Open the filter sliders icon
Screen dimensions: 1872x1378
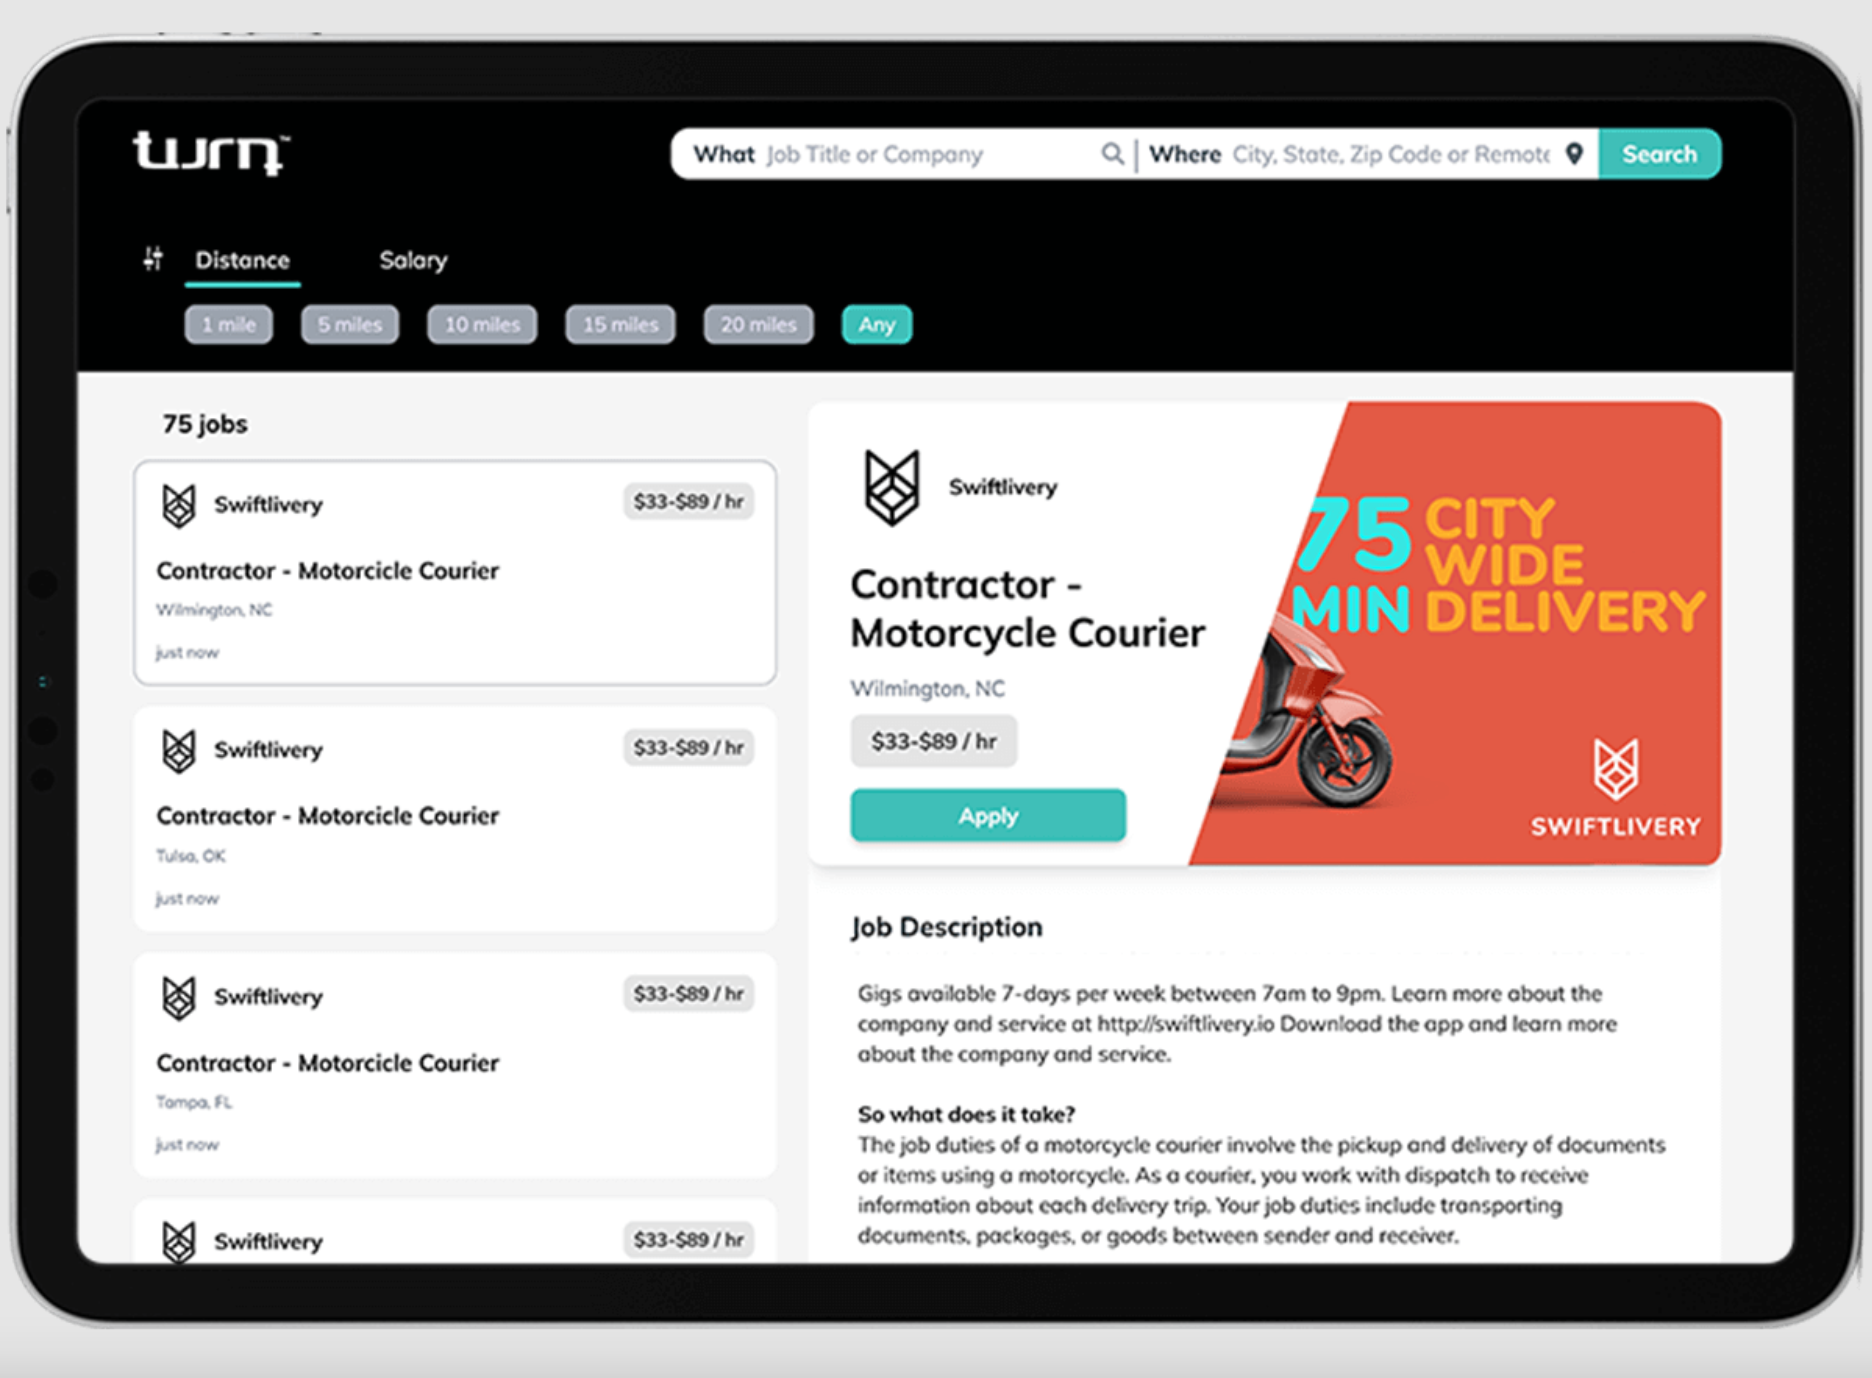153,259
